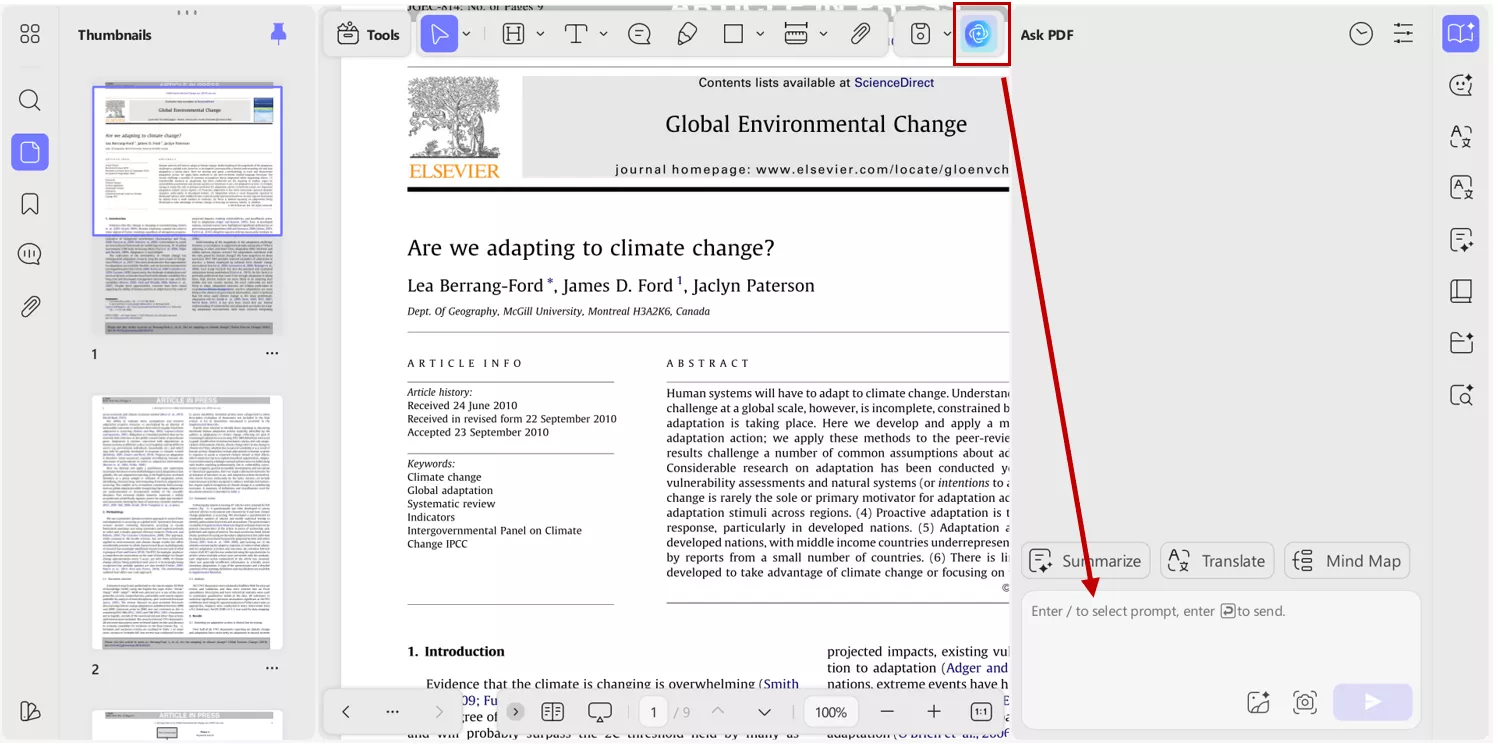Expand the text tool dropdown arrow
The width and height of the screenshot is (1496, 744).
click(604, 35)
